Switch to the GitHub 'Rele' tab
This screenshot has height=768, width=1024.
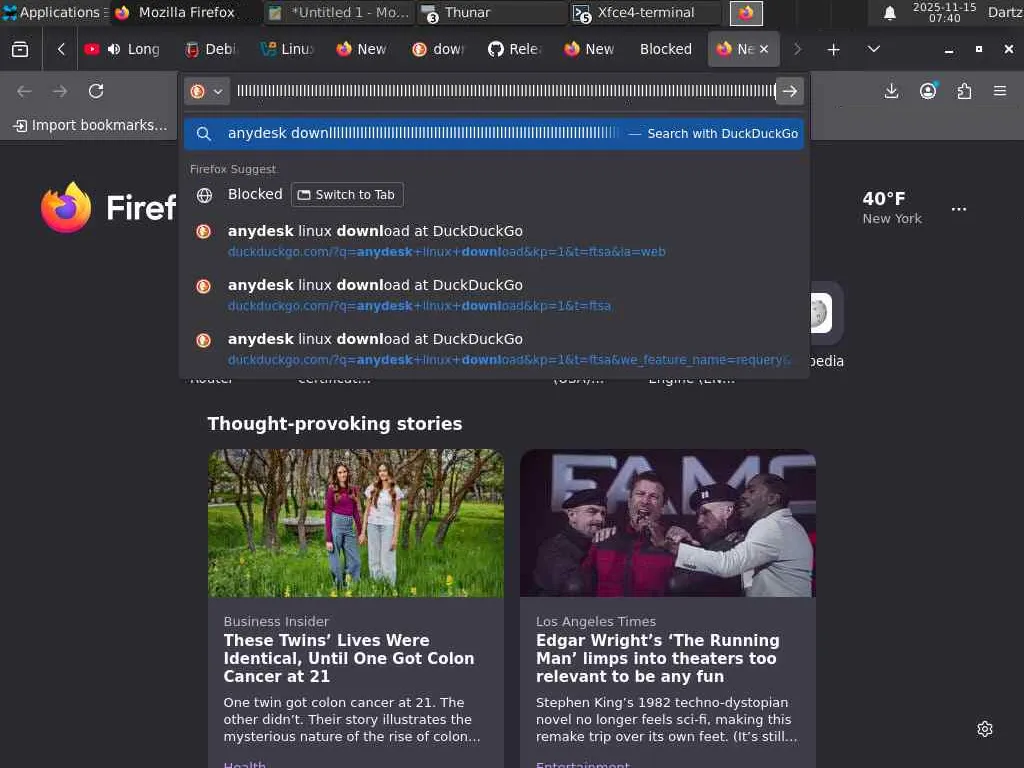coord(515,49)
